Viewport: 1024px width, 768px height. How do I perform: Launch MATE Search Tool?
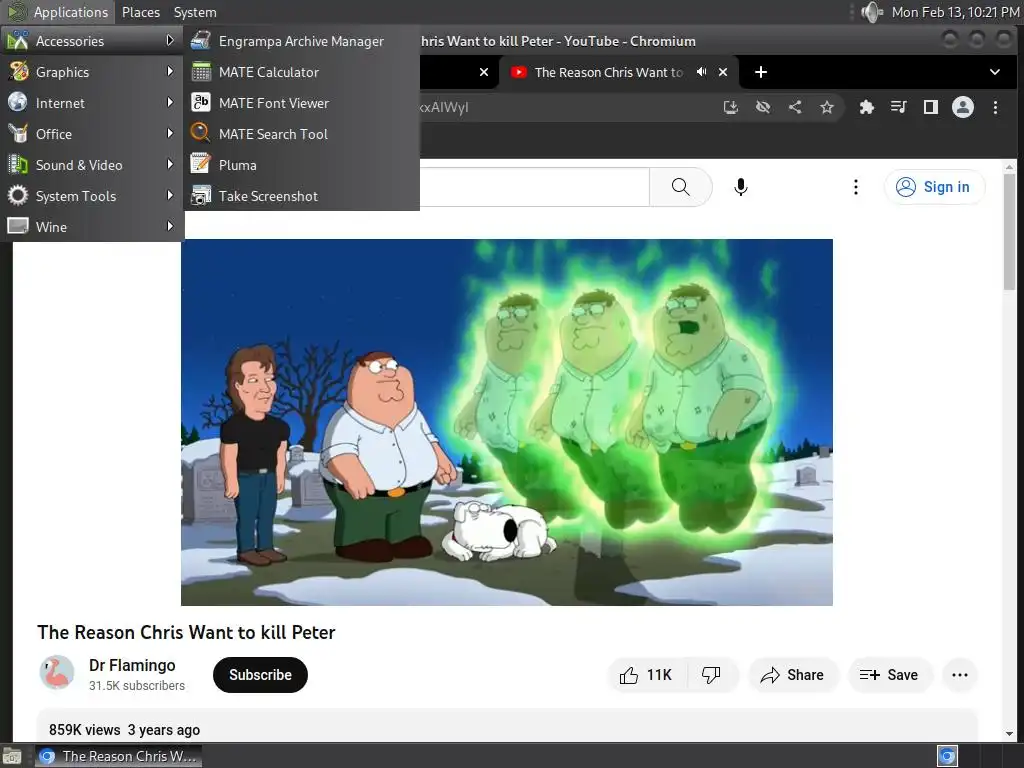pos(301,134)
